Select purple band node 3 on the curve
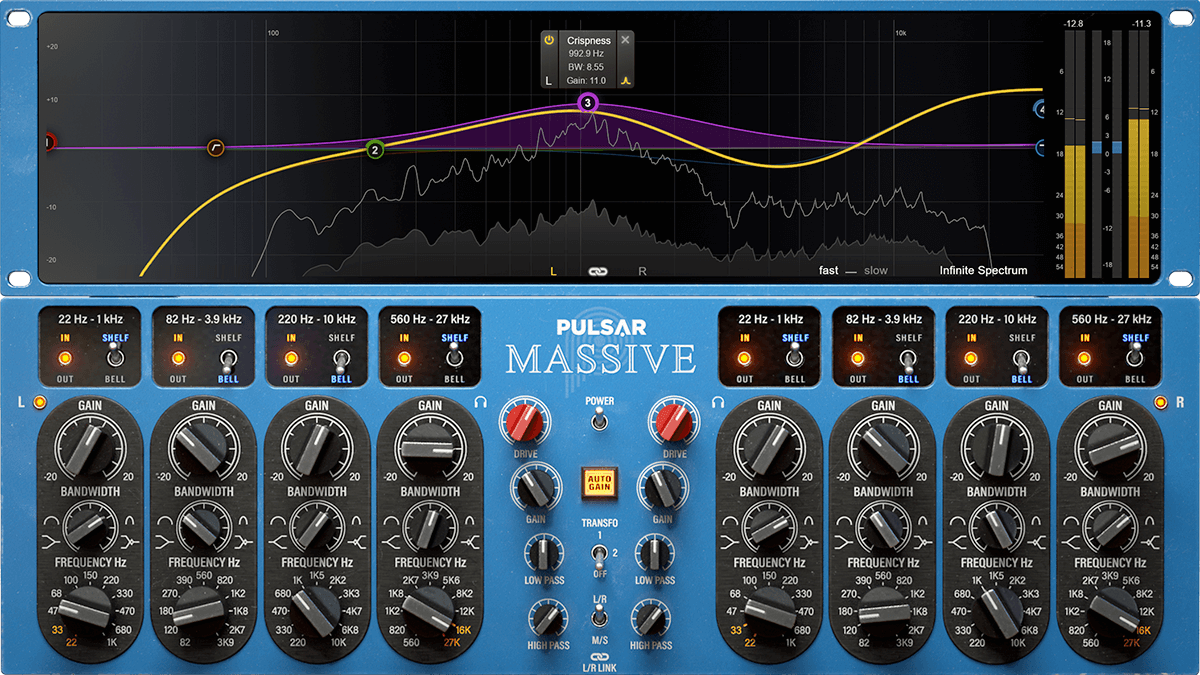 [x=588, y=103]
